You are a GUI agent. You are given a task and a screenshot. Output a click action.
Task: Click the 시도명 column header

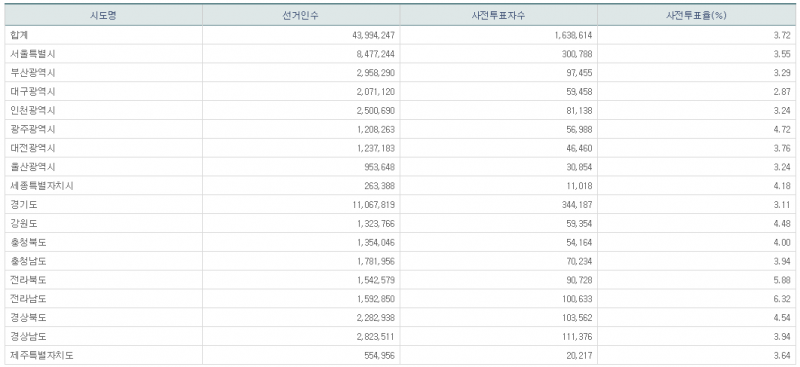tap(104, 15)
